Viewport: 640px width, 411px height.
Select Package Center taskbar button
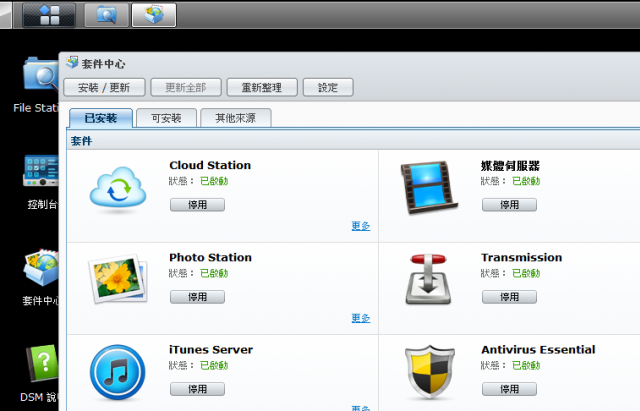pyautogui.click(x=154, y=15)
